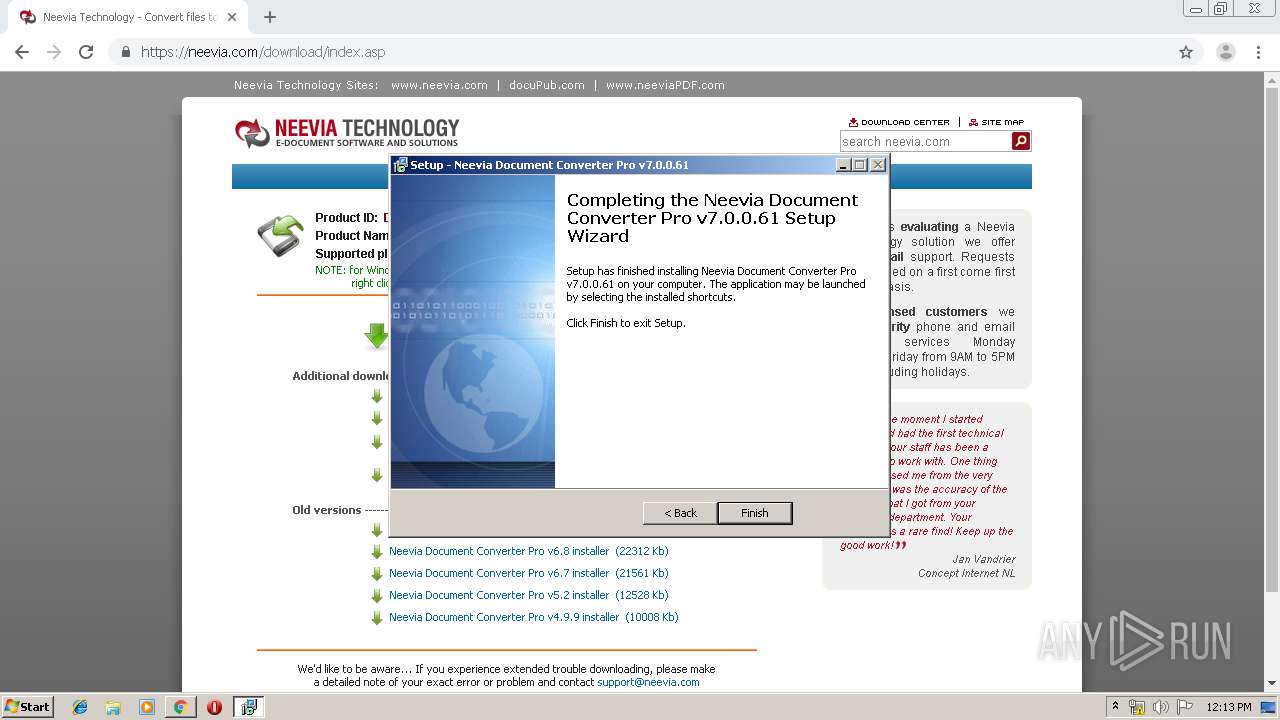
Task: View site security lock info
Action: pyautogui.click(x=126, y=52)
